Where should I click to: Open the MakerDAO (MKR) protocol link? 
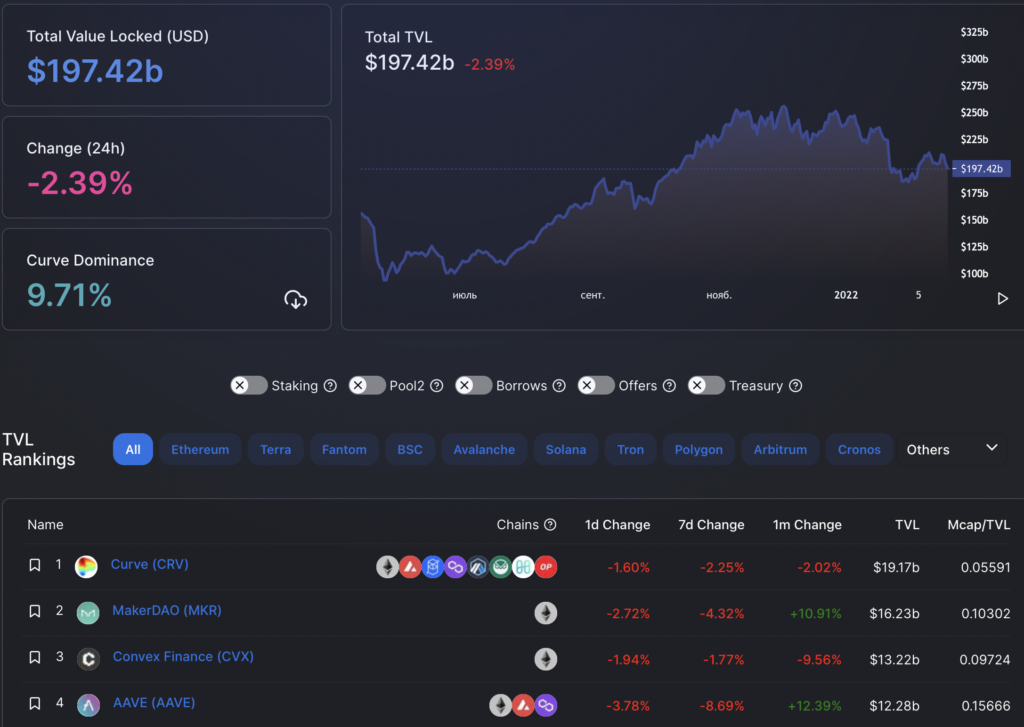point(167,610)
